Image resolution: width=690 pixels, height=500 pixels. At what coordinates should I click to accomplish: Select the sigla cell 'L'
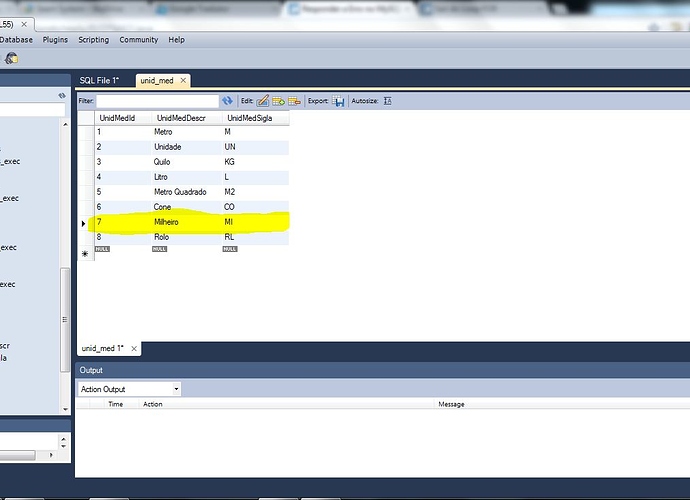pos(255,177)
